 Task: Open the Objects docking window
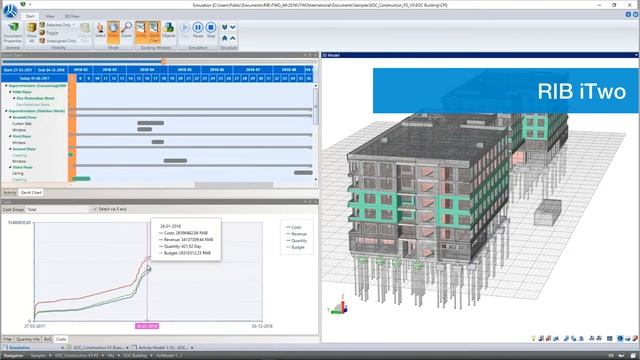tap(168, 31)
